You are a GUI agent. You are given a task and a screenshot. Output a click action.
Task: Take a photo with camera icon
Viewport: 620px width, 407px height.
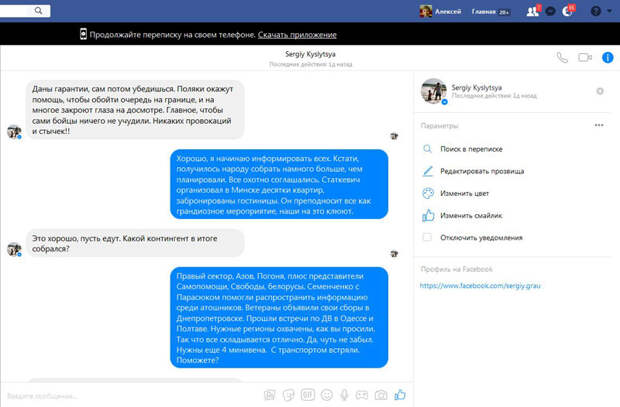381,395
